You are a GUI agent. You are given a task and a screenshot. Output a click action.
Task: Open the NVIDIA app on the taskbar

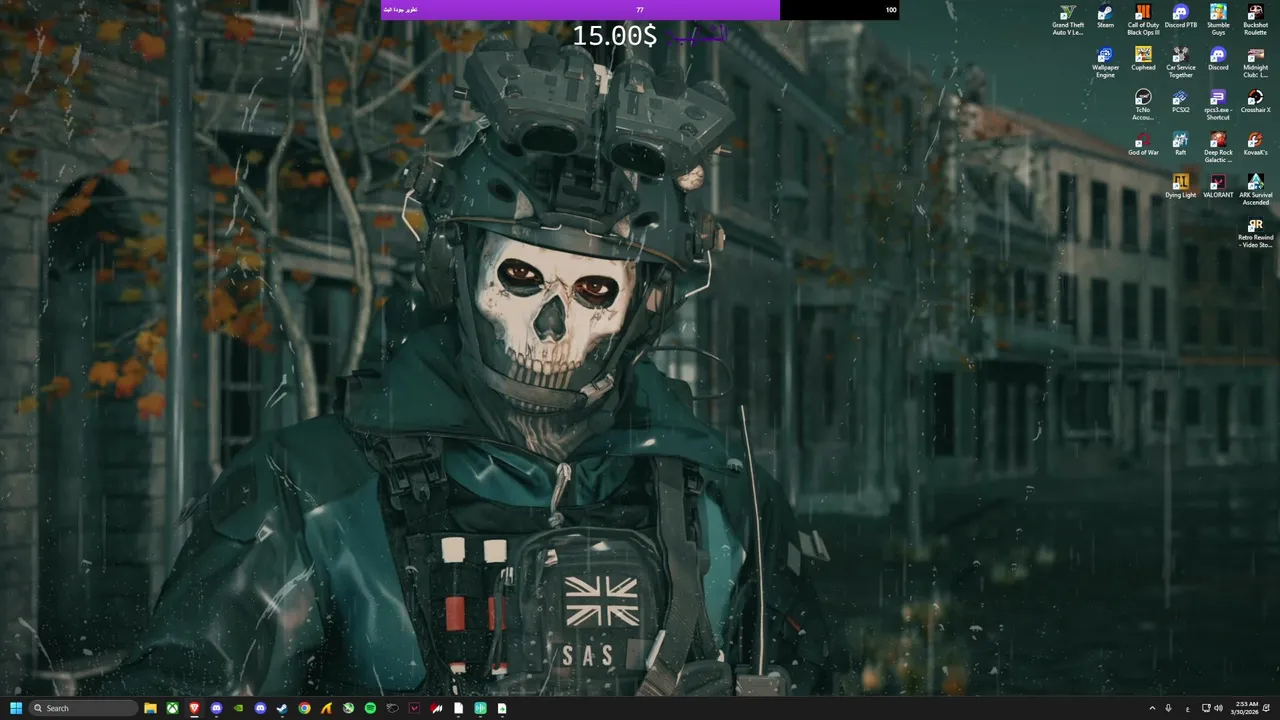tap(238, 708)
